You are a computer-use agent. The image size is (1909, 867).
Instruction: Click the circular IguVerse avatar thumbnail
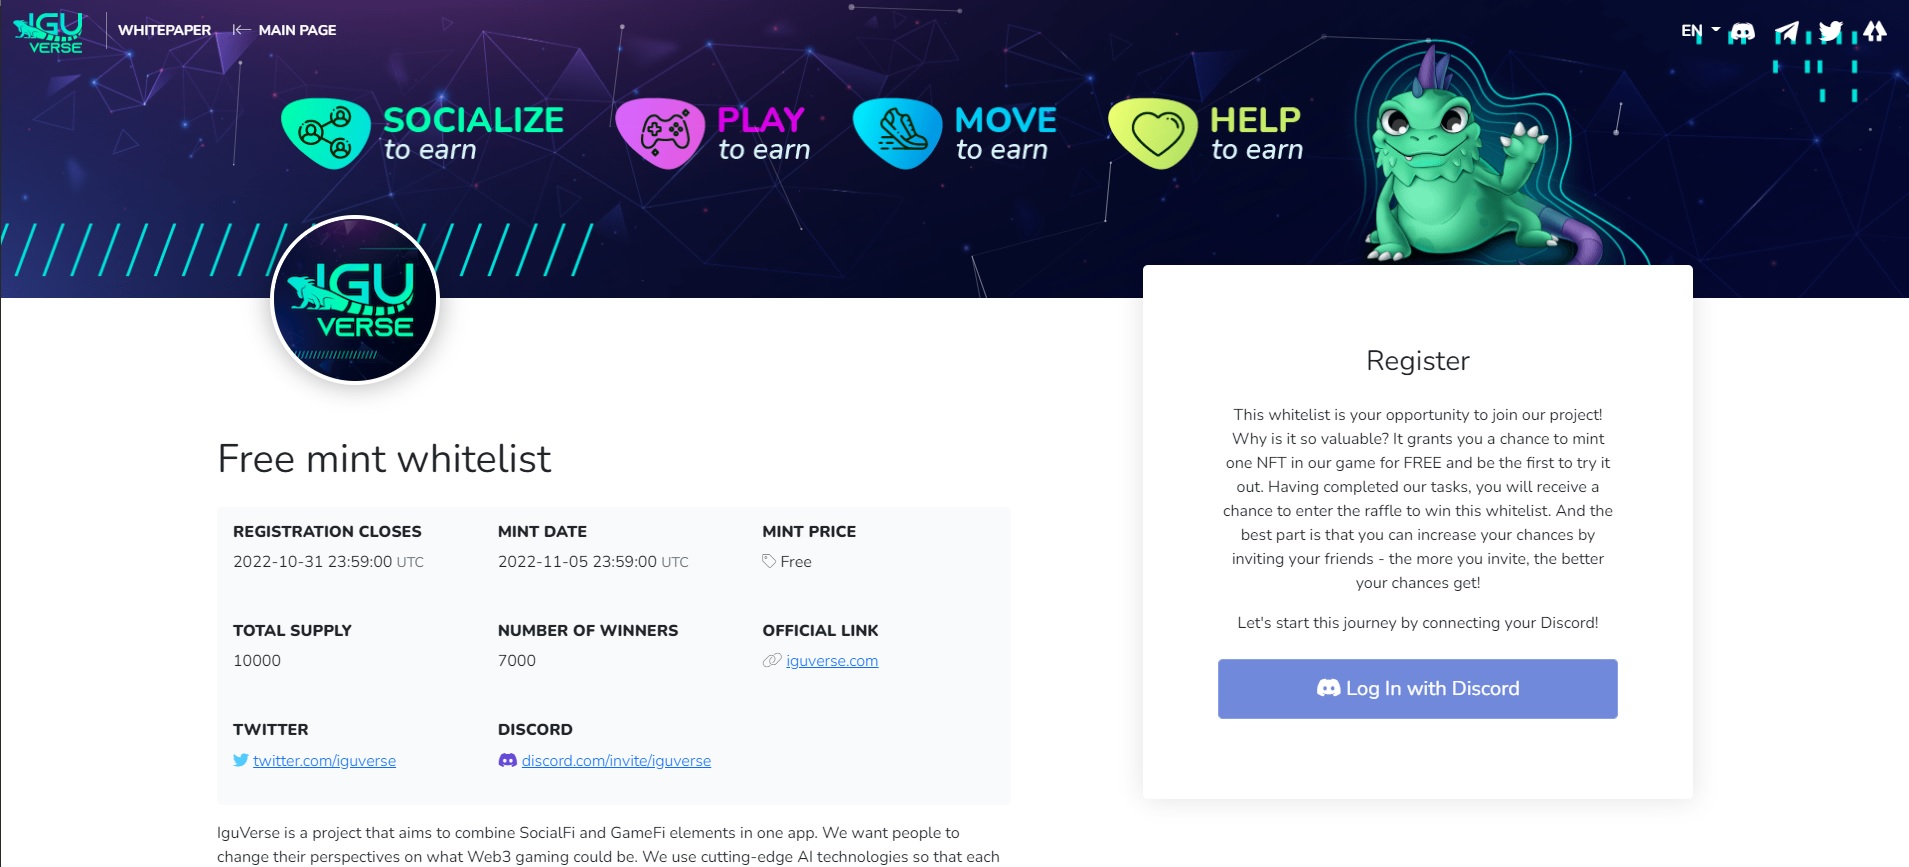[x=355, y=300]
